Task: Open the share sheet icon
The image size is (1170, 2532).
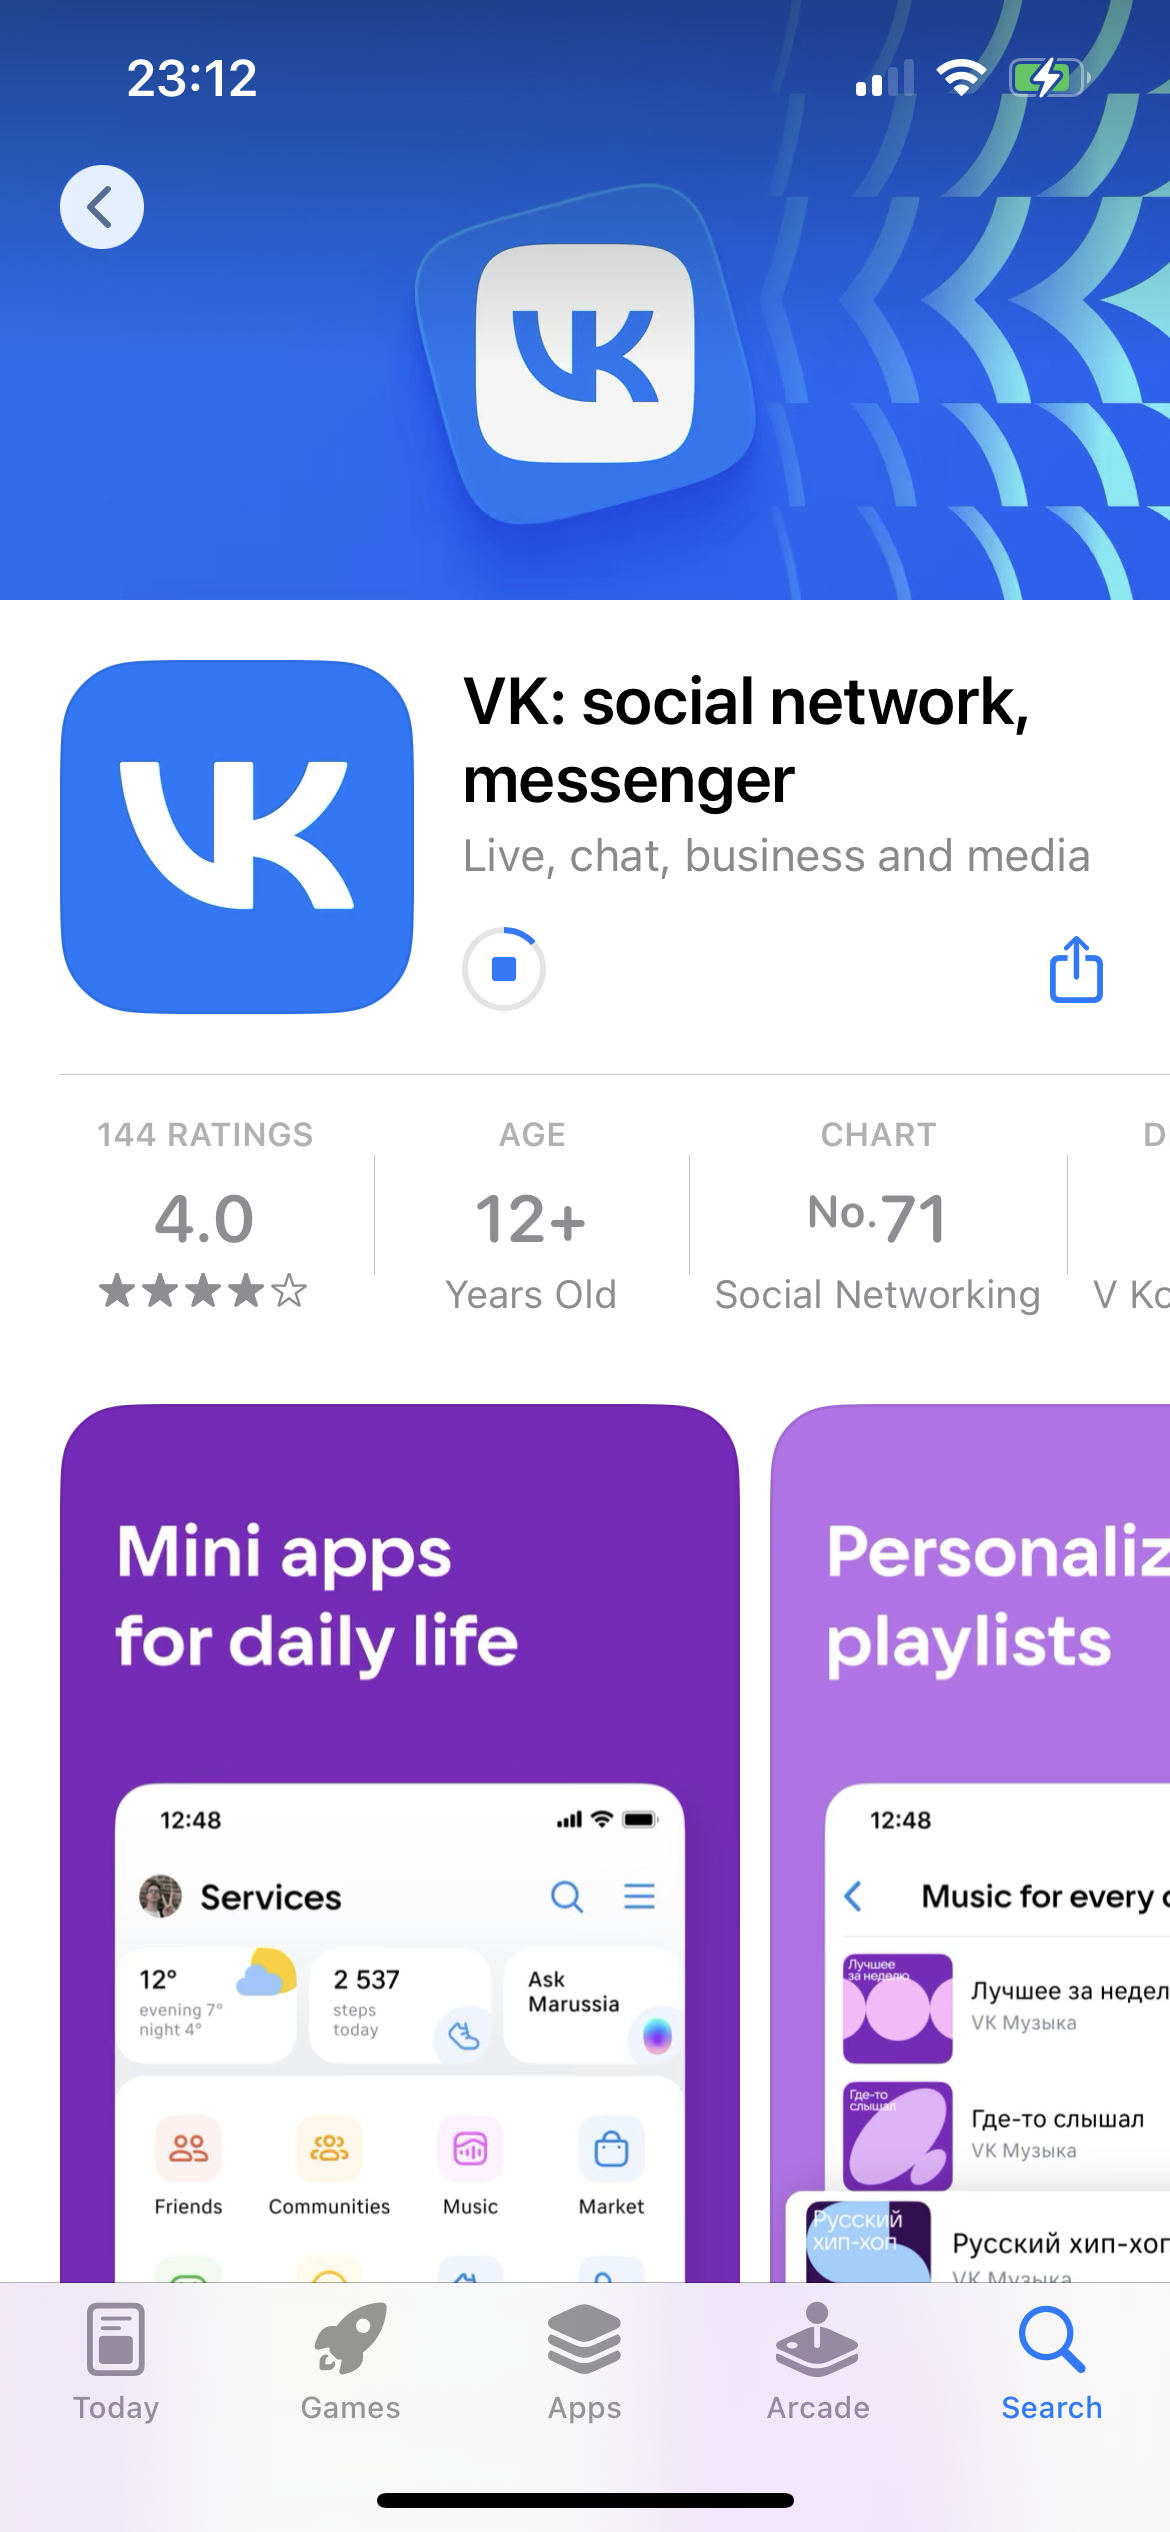Action: 1076,969
